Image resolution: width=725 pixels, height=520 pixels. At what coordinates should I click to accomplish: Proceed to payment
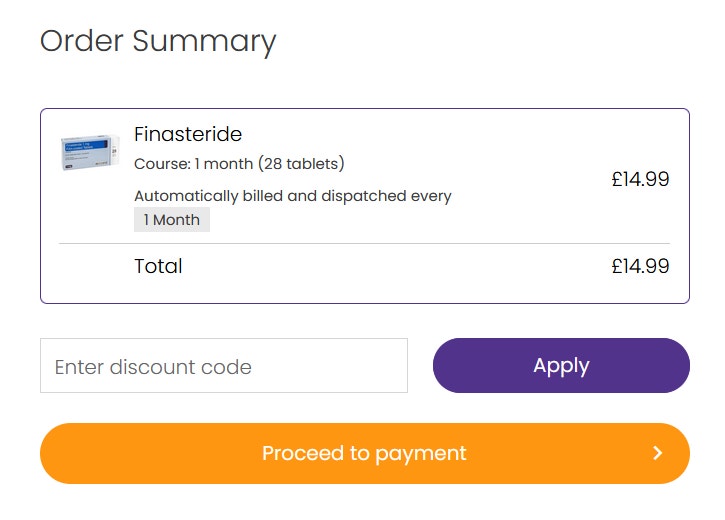tap(365, 453)
